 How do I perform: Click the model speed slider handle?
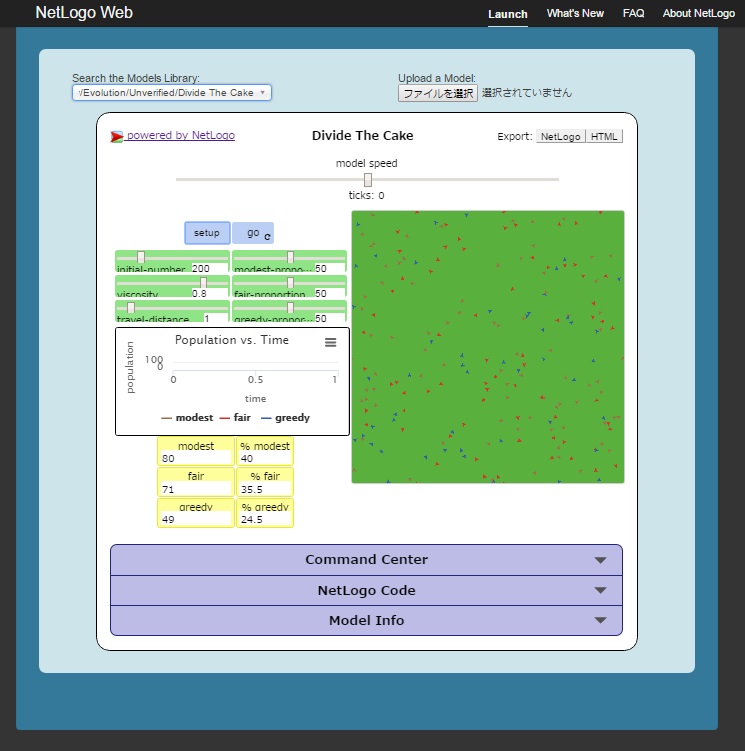click(x=368, y=179)
